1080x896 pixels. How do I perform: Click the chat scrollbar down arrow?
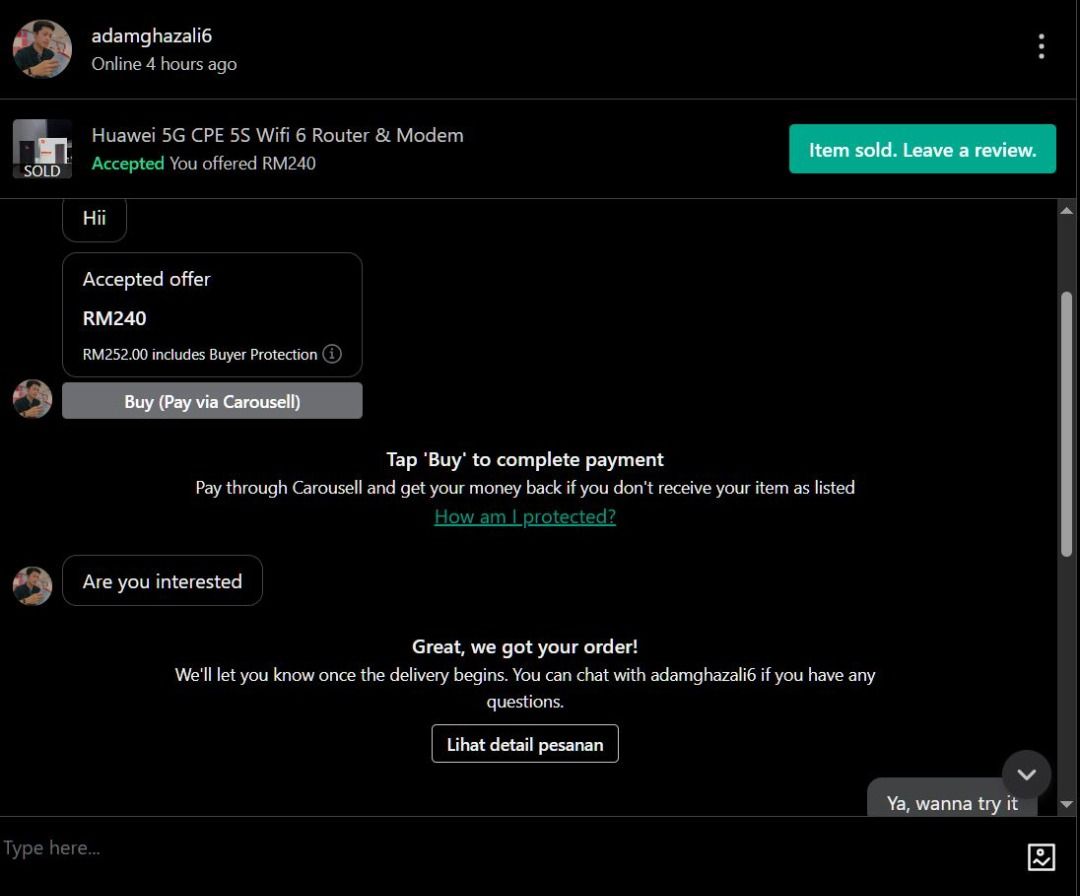1066,804
